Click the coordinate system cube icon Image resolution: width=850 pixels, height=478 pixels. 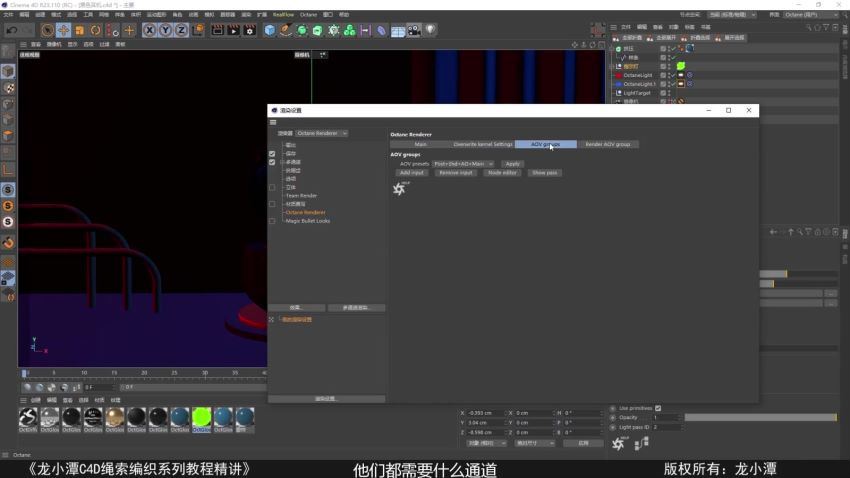pyautogui.click(x=198, y=30)
